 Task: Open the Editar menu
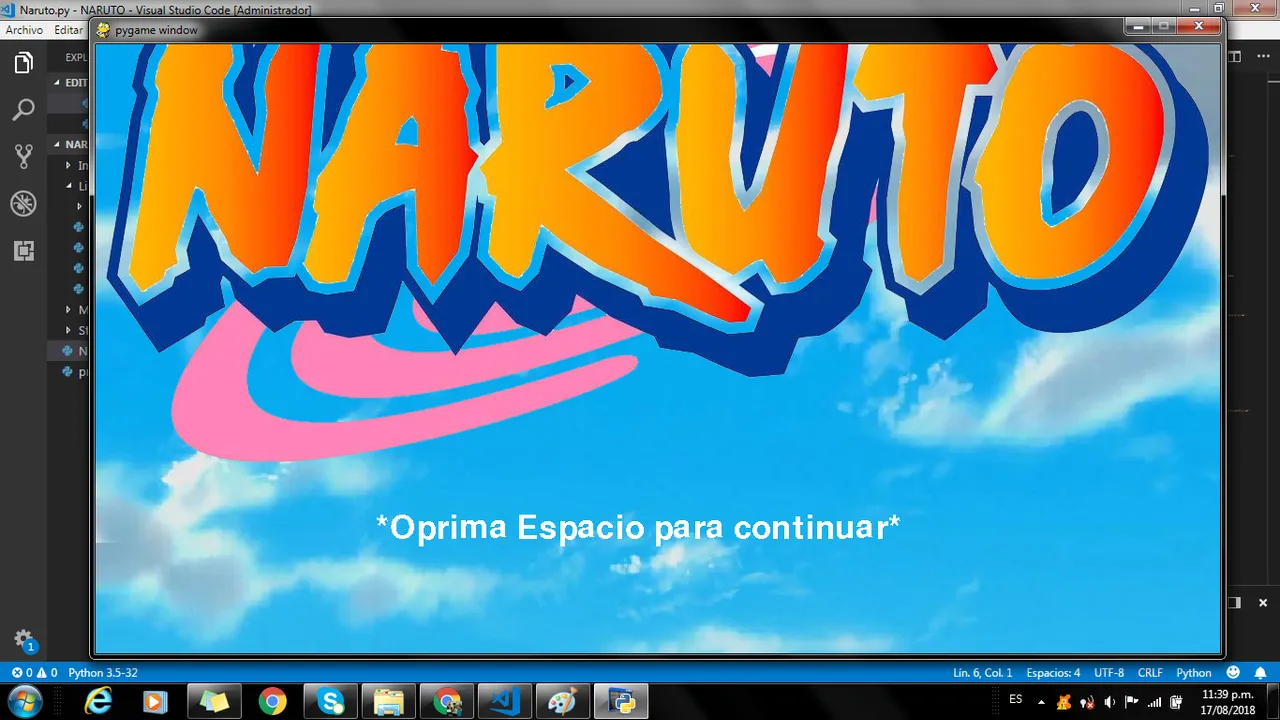click(68, 30)
